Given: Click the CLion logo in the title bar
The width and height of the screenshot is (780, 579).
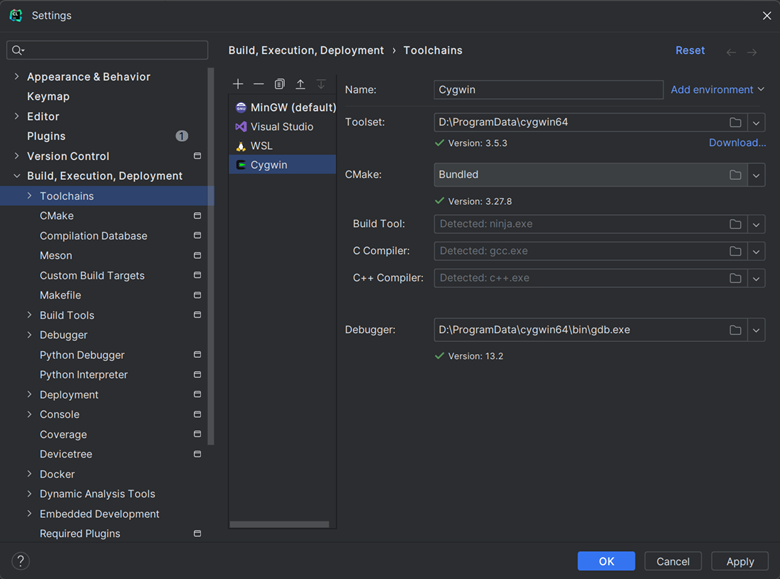Looking at the screenshot, I should point(16,15).
